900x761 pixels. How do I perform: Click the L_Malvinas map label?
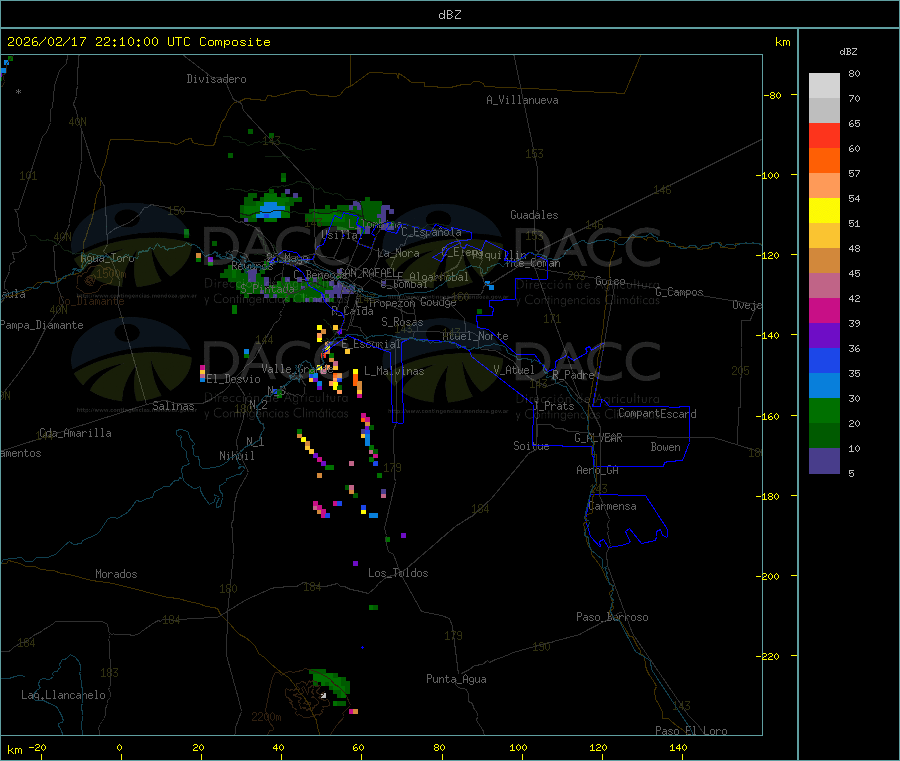point(394,371)
